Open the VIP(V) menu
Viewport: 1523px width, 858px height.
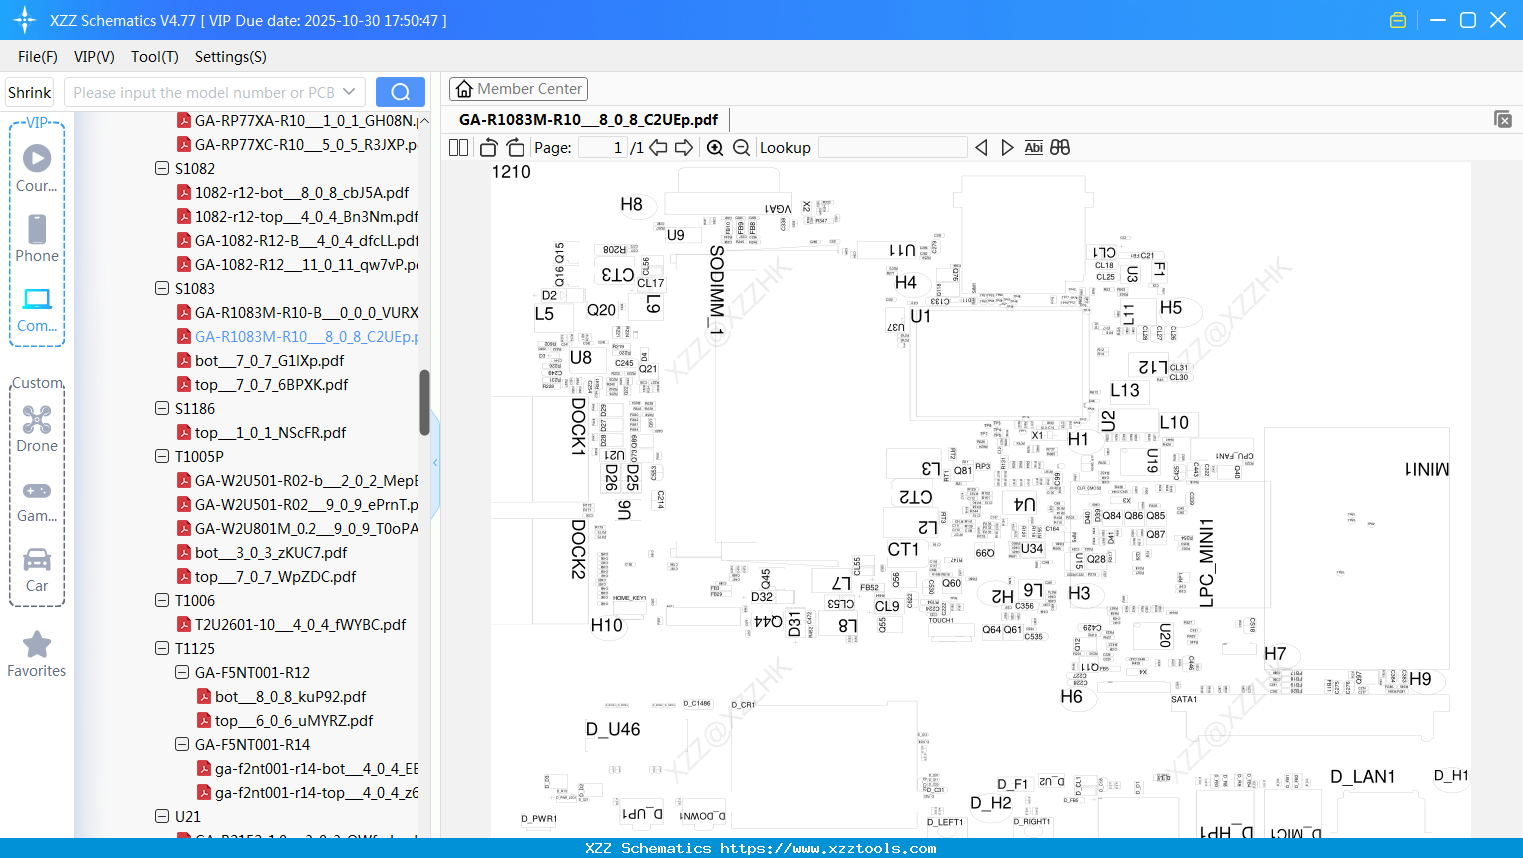(94, 57)
